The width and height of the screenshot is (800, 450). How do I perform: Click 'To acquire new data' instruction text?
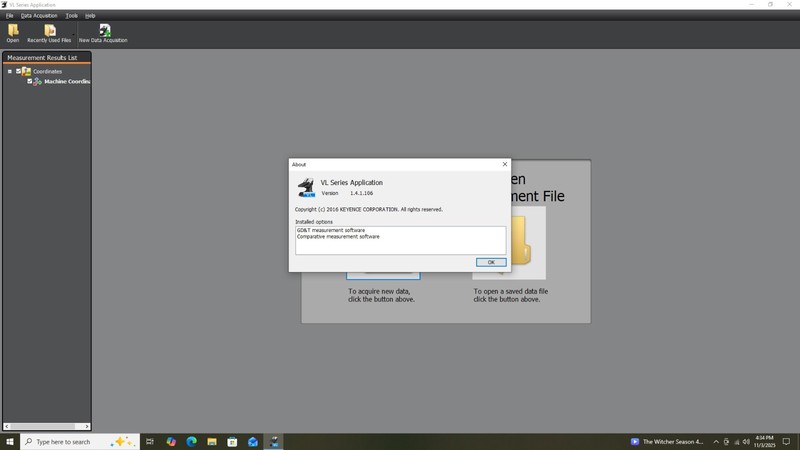[381, 295]
